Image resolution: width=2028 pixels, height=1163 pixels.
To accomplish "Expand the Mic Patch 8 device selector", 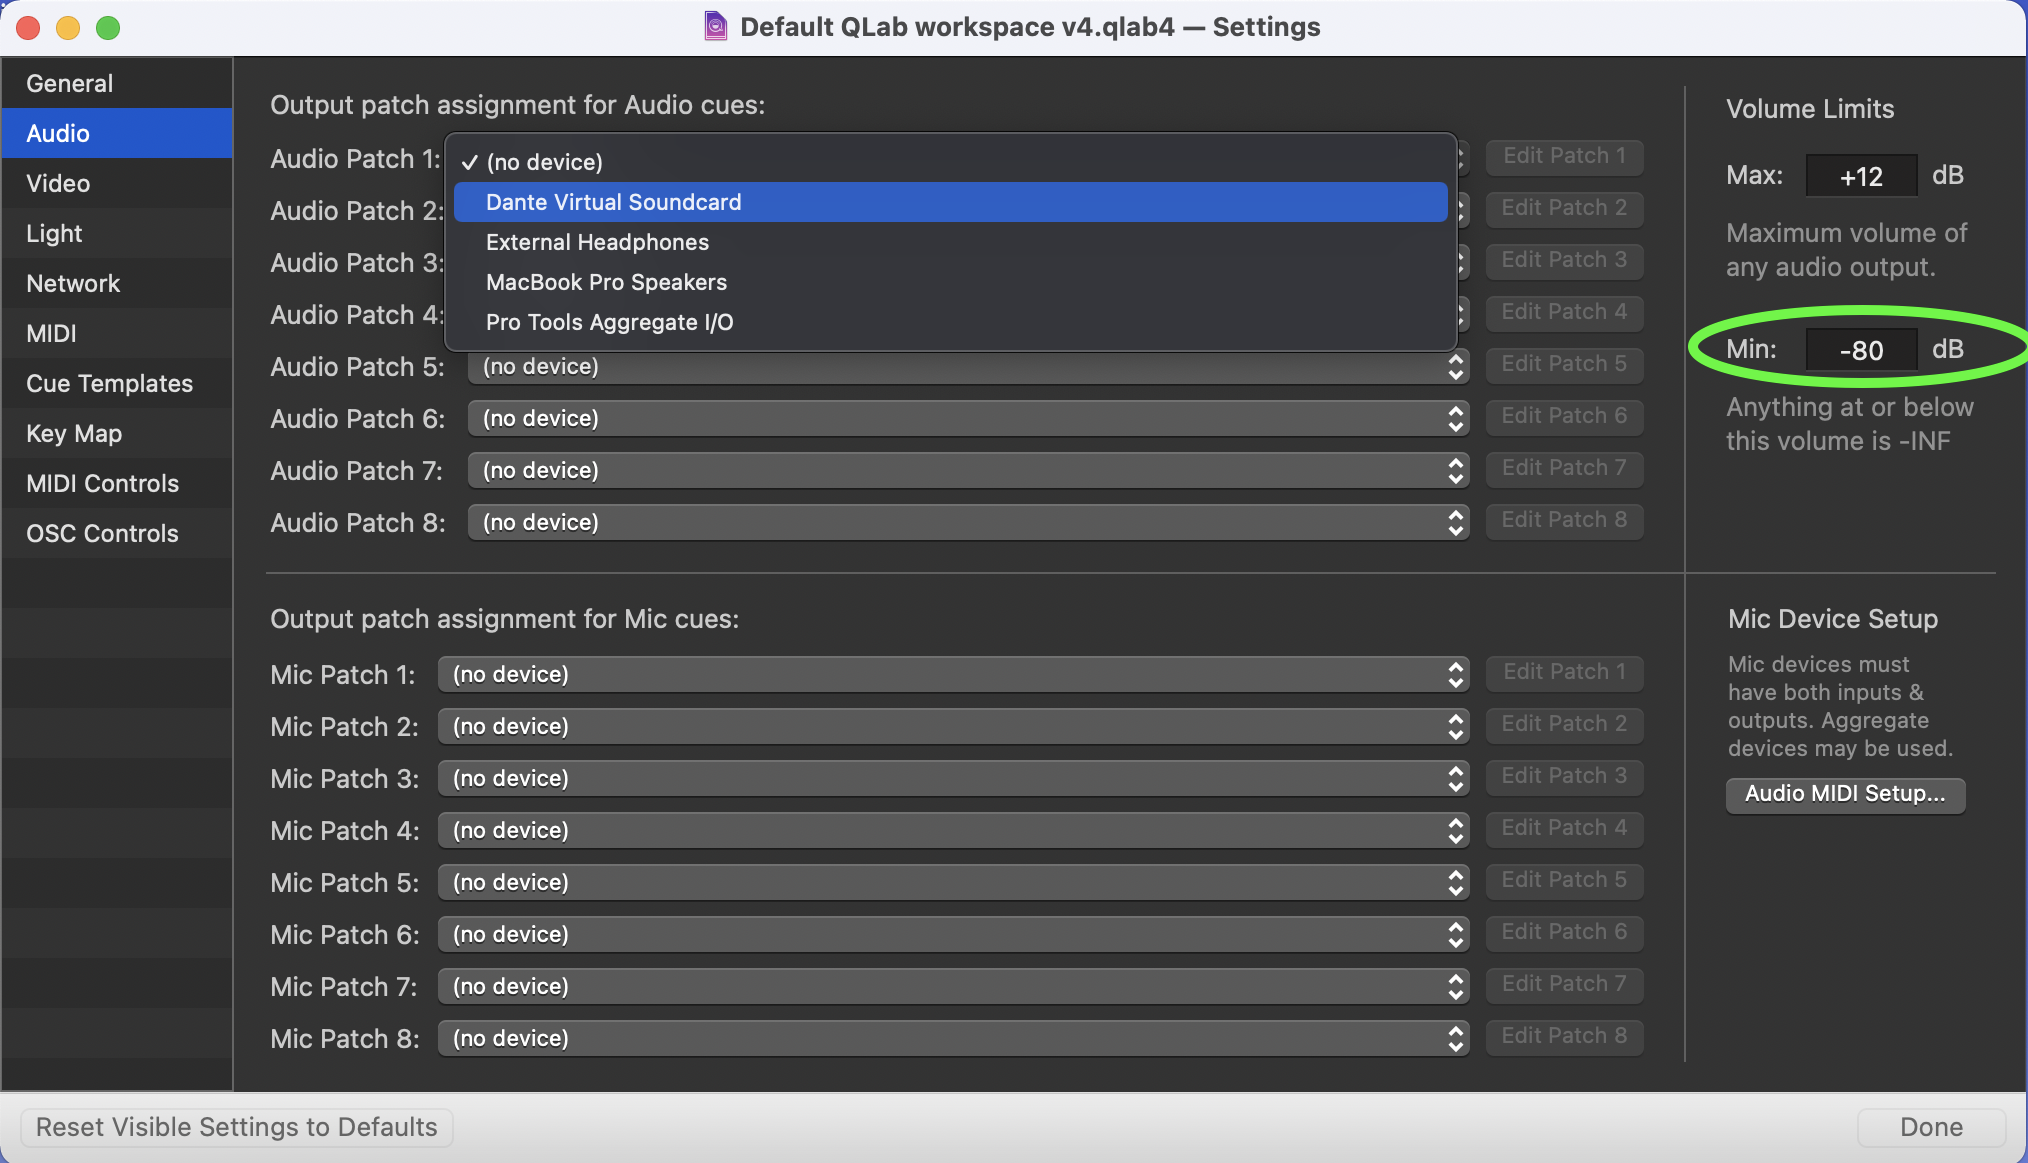I will (952, 1038).
